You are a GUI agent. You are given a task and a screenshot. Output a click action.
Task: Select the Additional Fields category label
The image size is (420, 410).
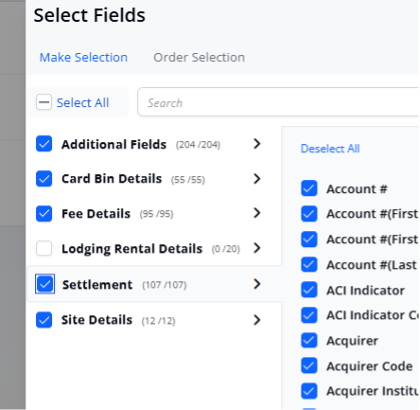[114, 144]
